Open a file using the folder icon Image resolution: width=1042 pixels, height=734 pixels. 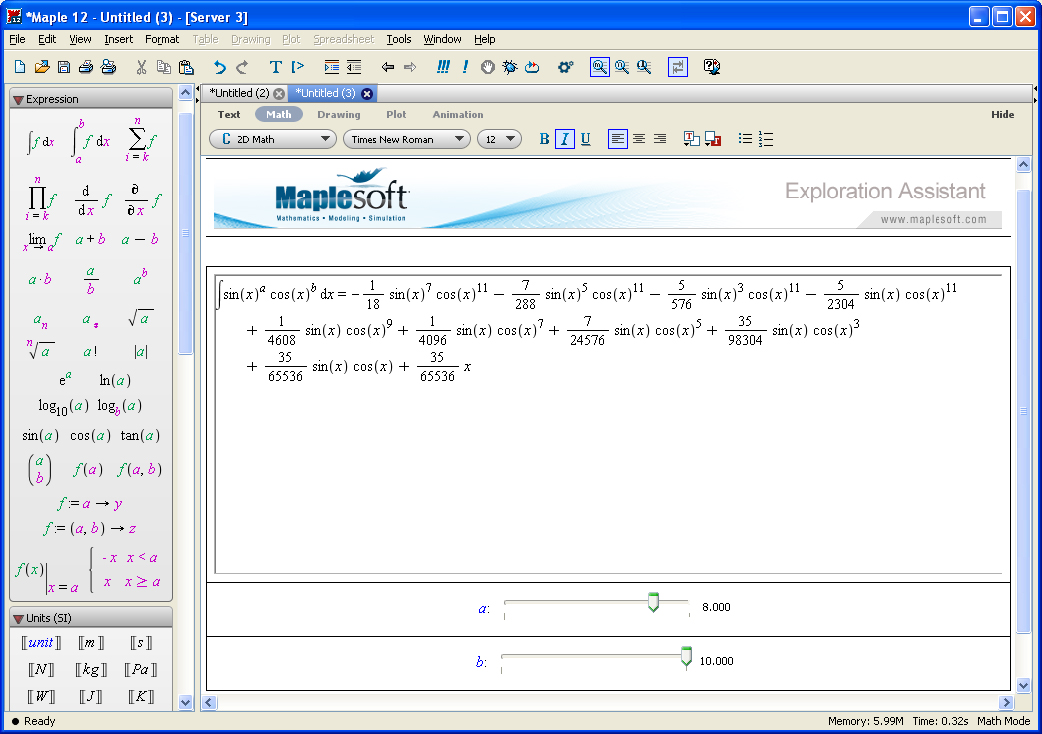(x=42, y=66)
